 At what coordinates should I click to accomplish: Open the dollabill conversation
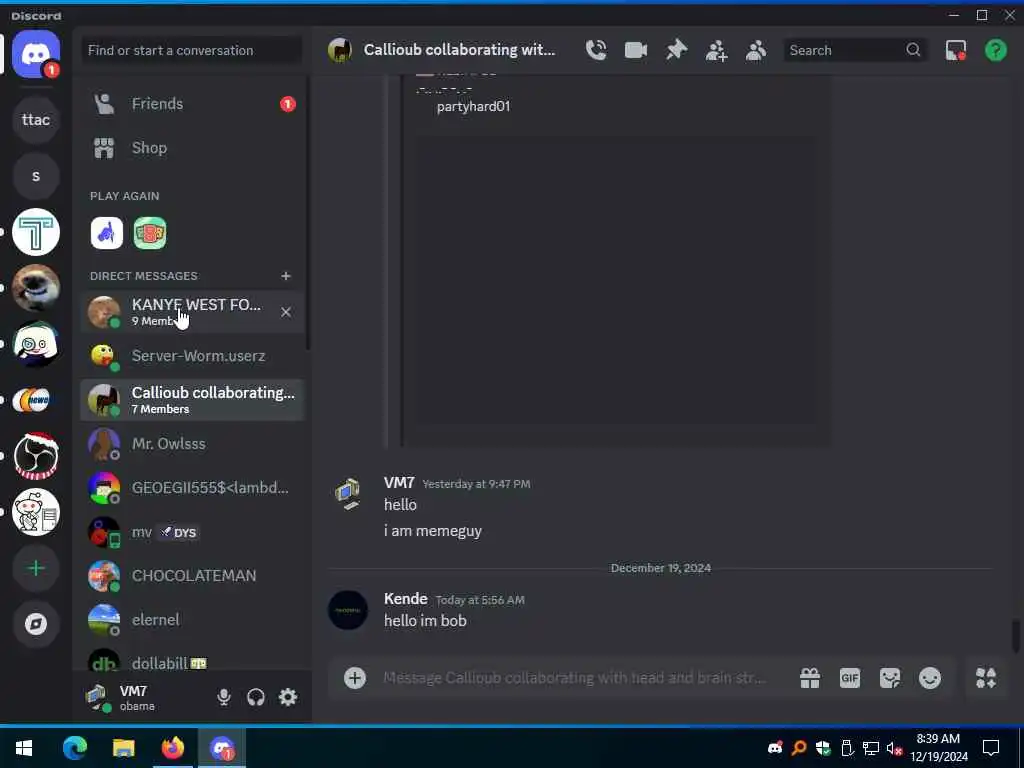pyautogui.click(x=192, y=661)
